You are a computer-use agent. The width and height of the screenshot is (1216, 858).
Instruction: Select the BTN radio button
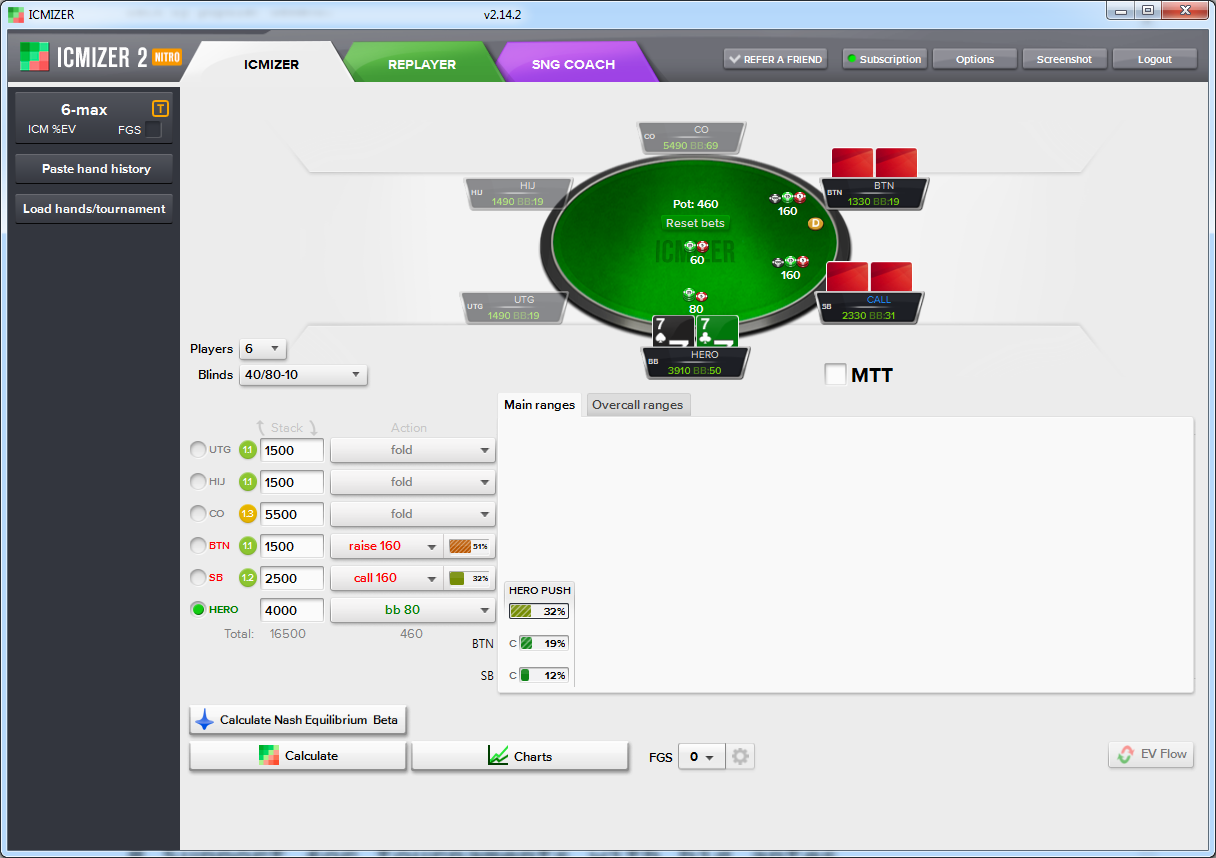pos(198,546)
